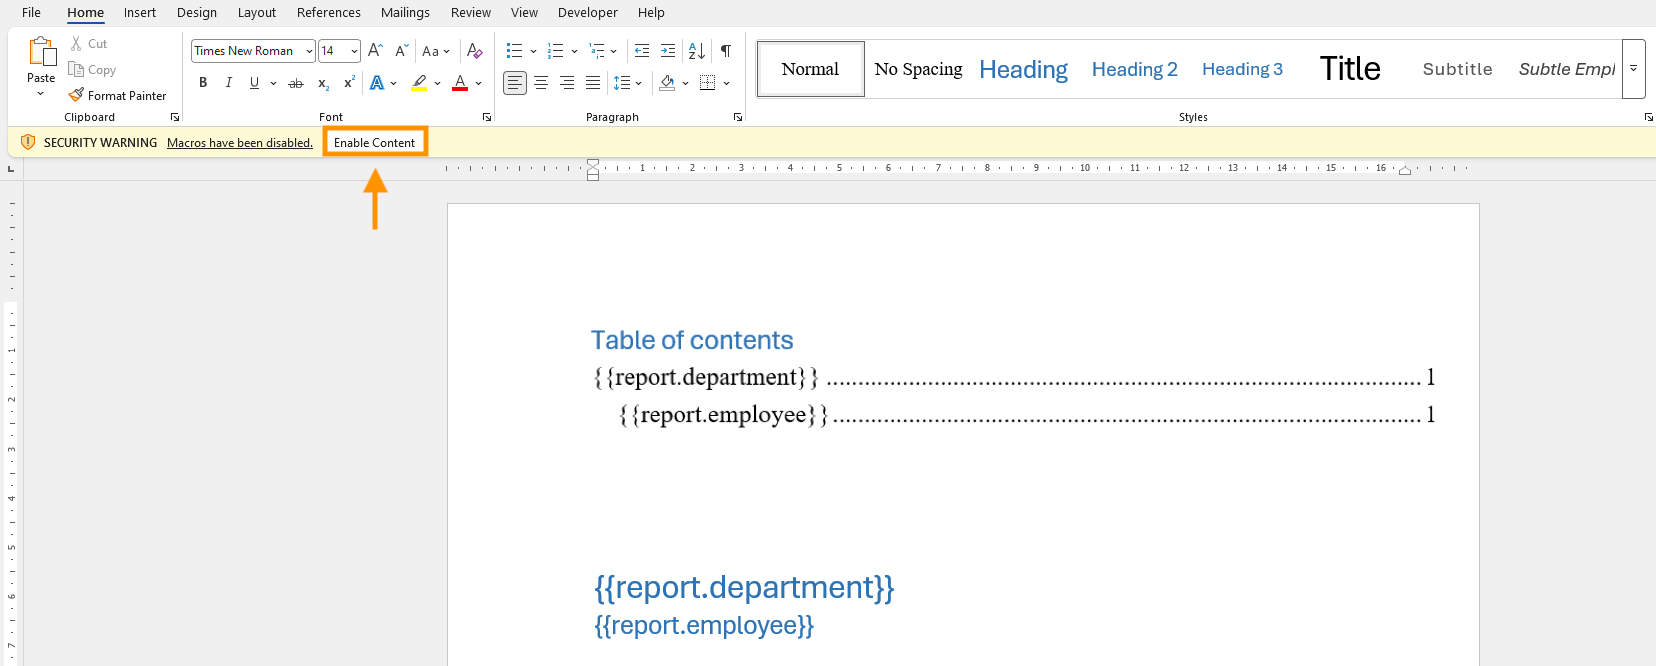Click the security warning shield icon
This screenshot has width=1656, height=666.
[28, 142]
